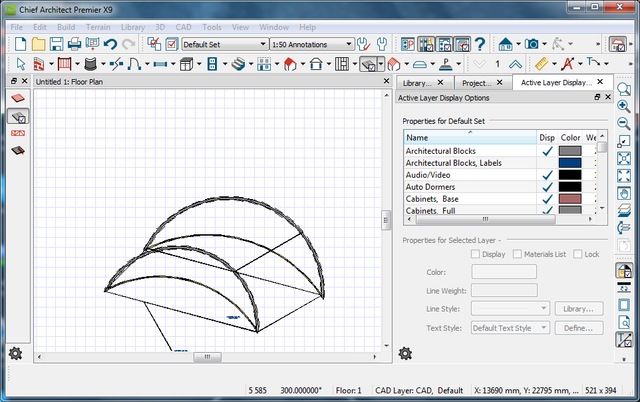Image resolution: width=640 pixels, height=402 pixels.
Task: Click the Name column header
Action: (469, 138)
